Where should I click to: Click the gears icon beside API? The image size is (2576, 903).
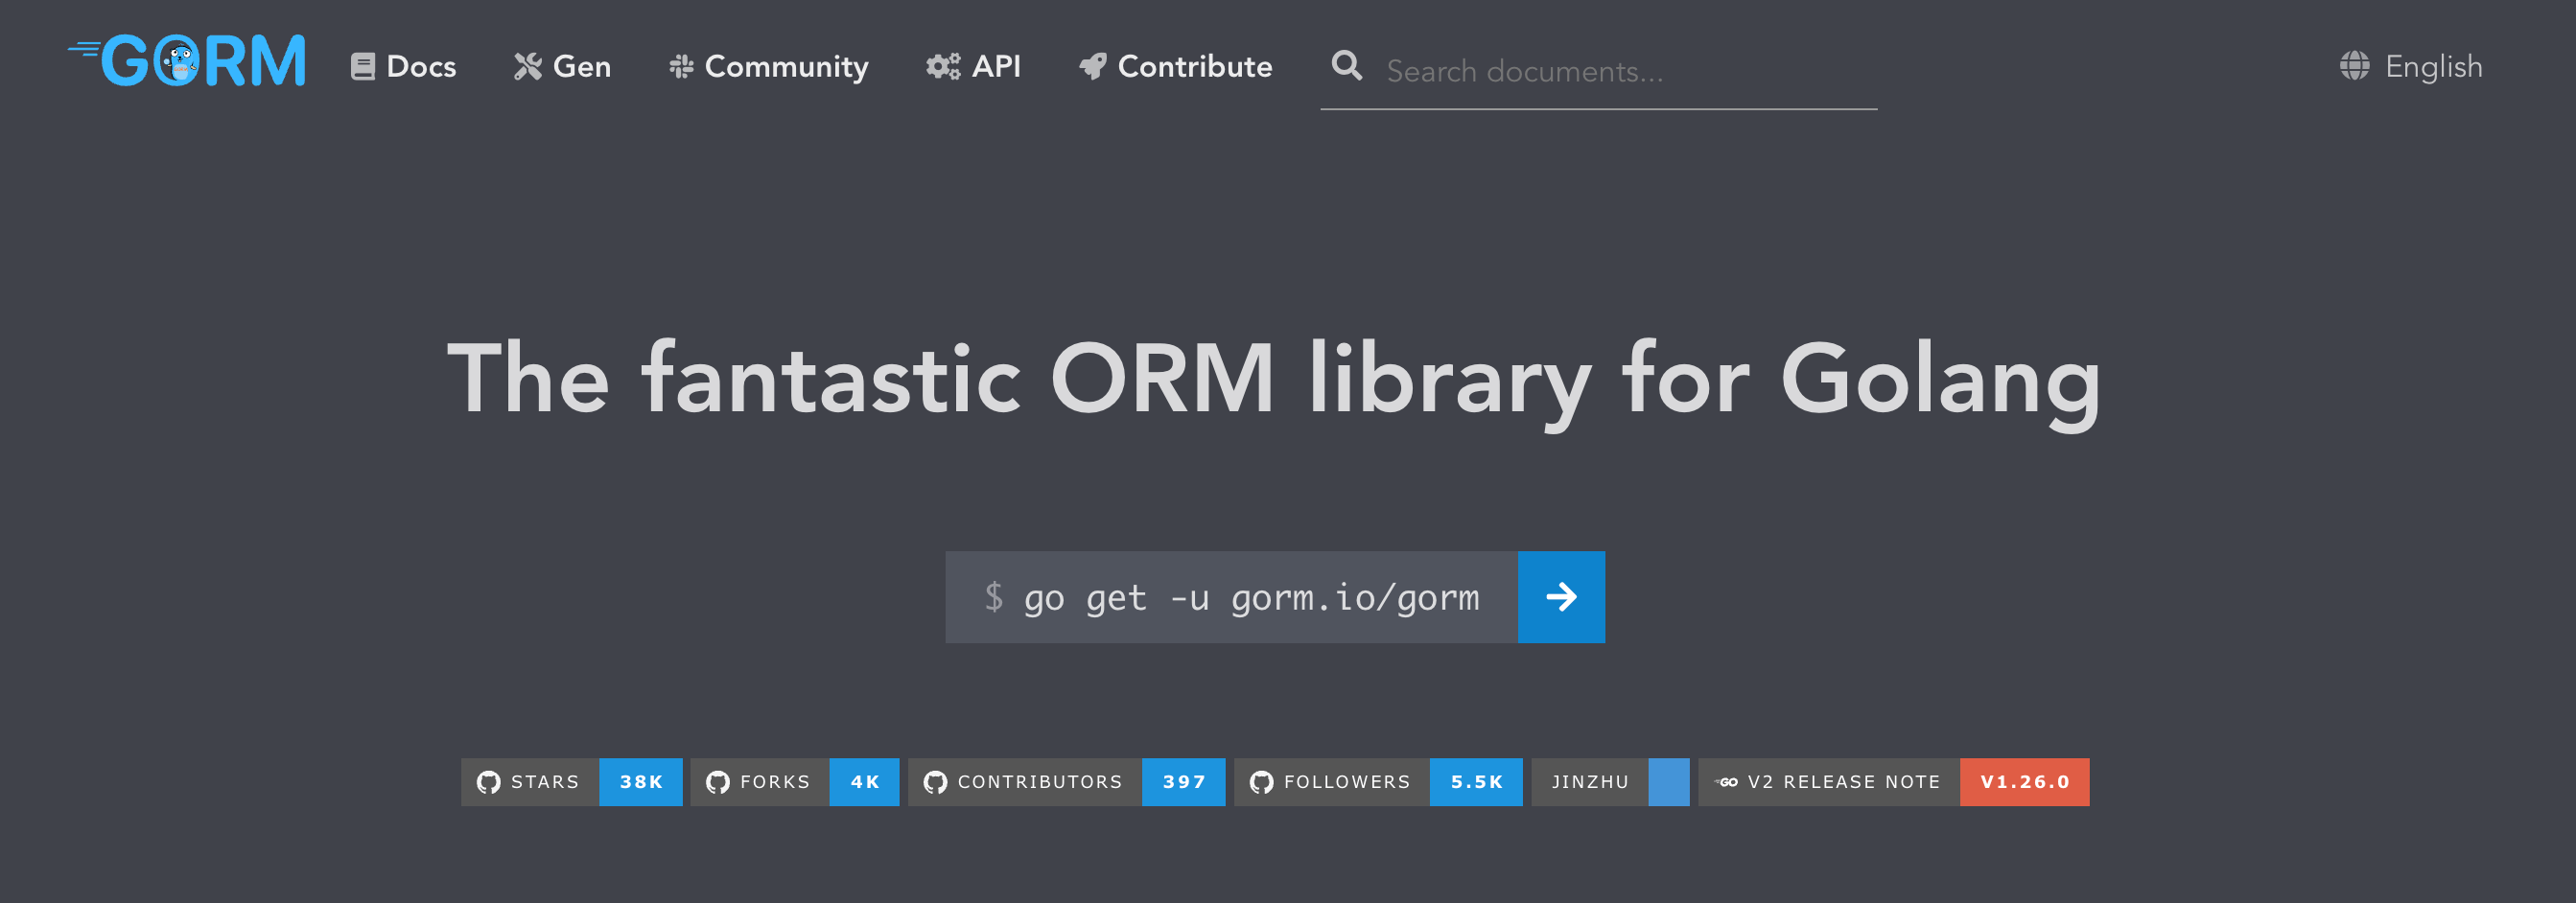[943, 67]
